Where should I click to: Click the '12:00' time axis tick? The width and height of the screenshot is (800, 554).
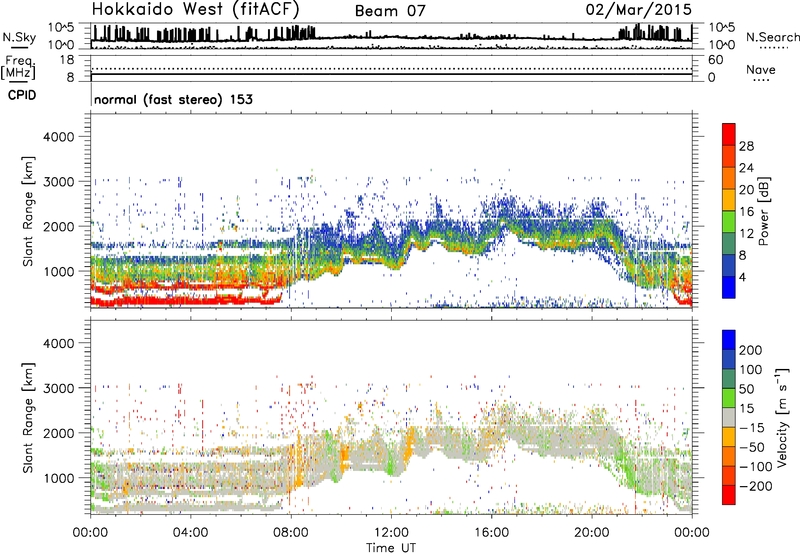click(391, 533)
